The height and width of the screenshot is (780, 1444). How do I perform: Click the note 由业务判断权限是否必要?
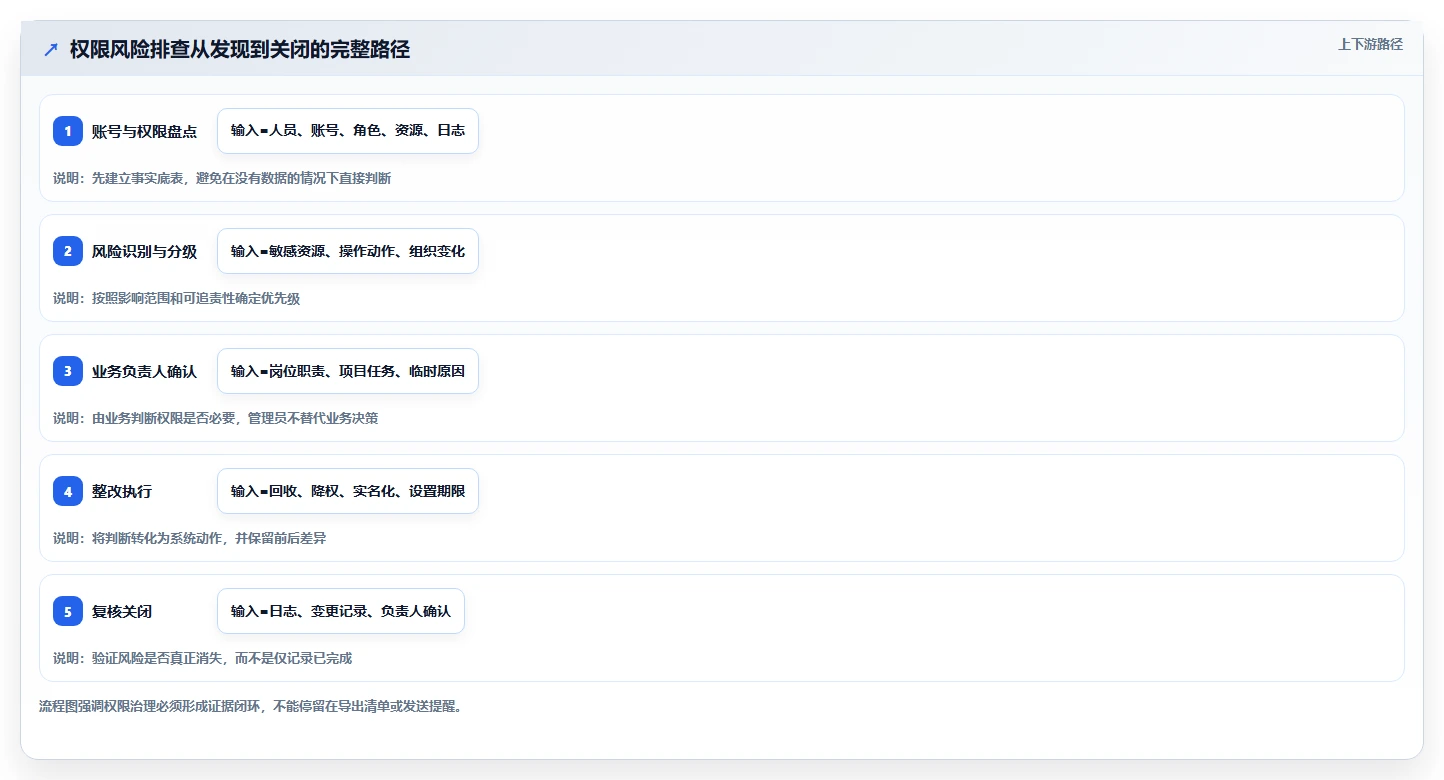point(163,418)
